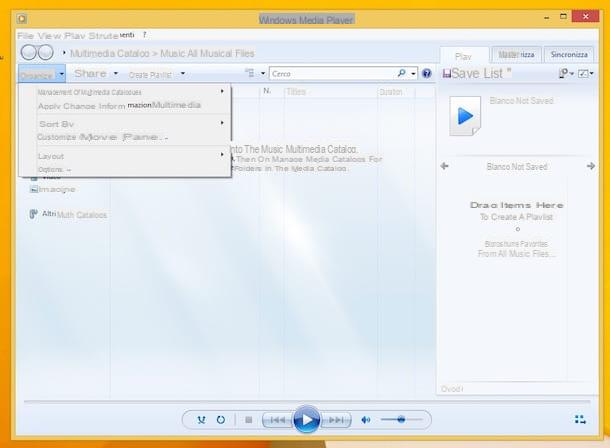610x448 pixels.
Task: Click the large round Play button
Action: [307, 419]
